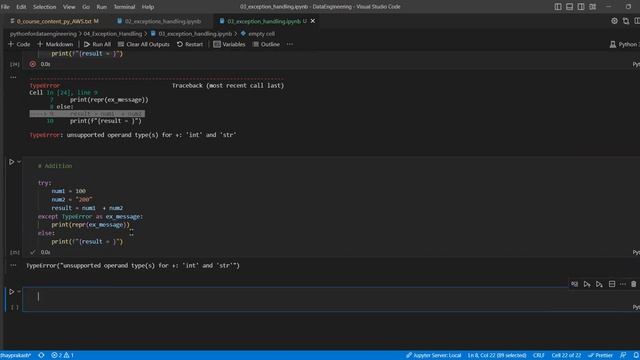Open Customize Layout icon
The image size is (640, 360).
592,7
